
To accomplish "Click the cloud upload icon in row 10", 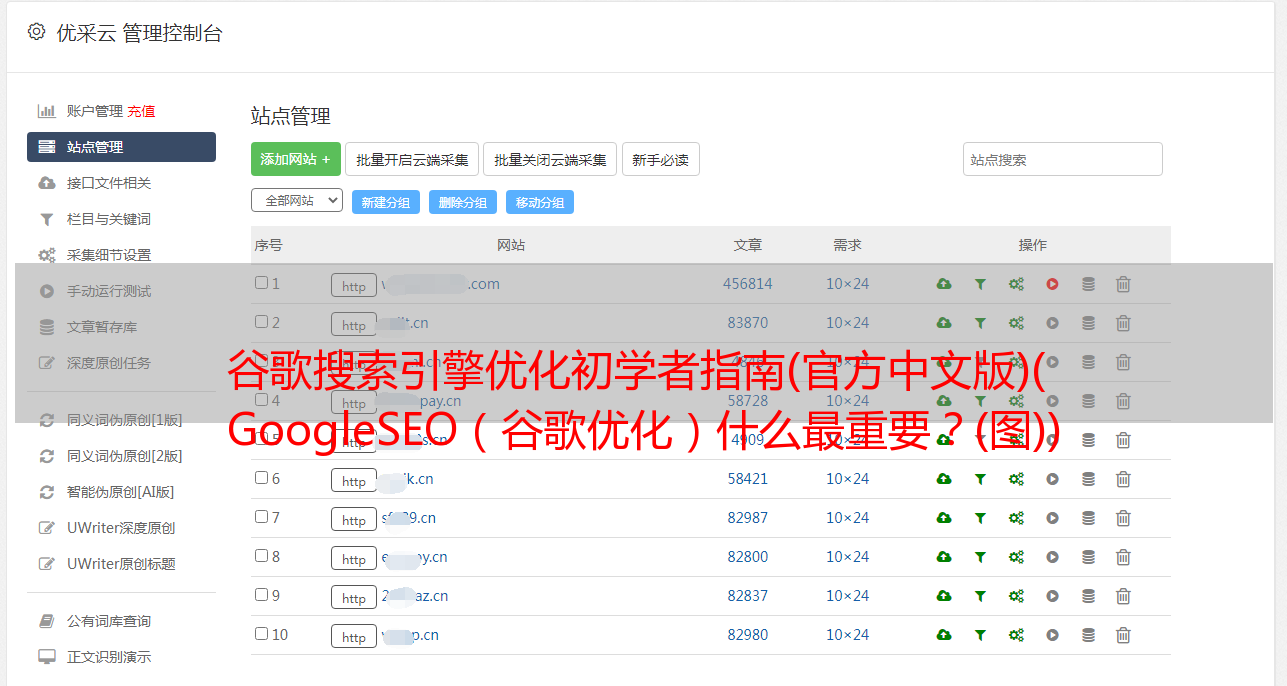I will point(944,635).
